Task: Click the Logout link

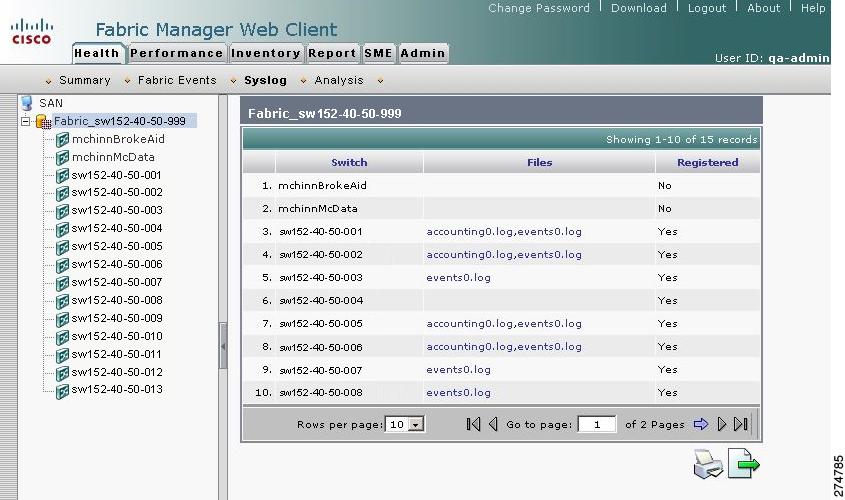Action: click(x=707, y=8)
